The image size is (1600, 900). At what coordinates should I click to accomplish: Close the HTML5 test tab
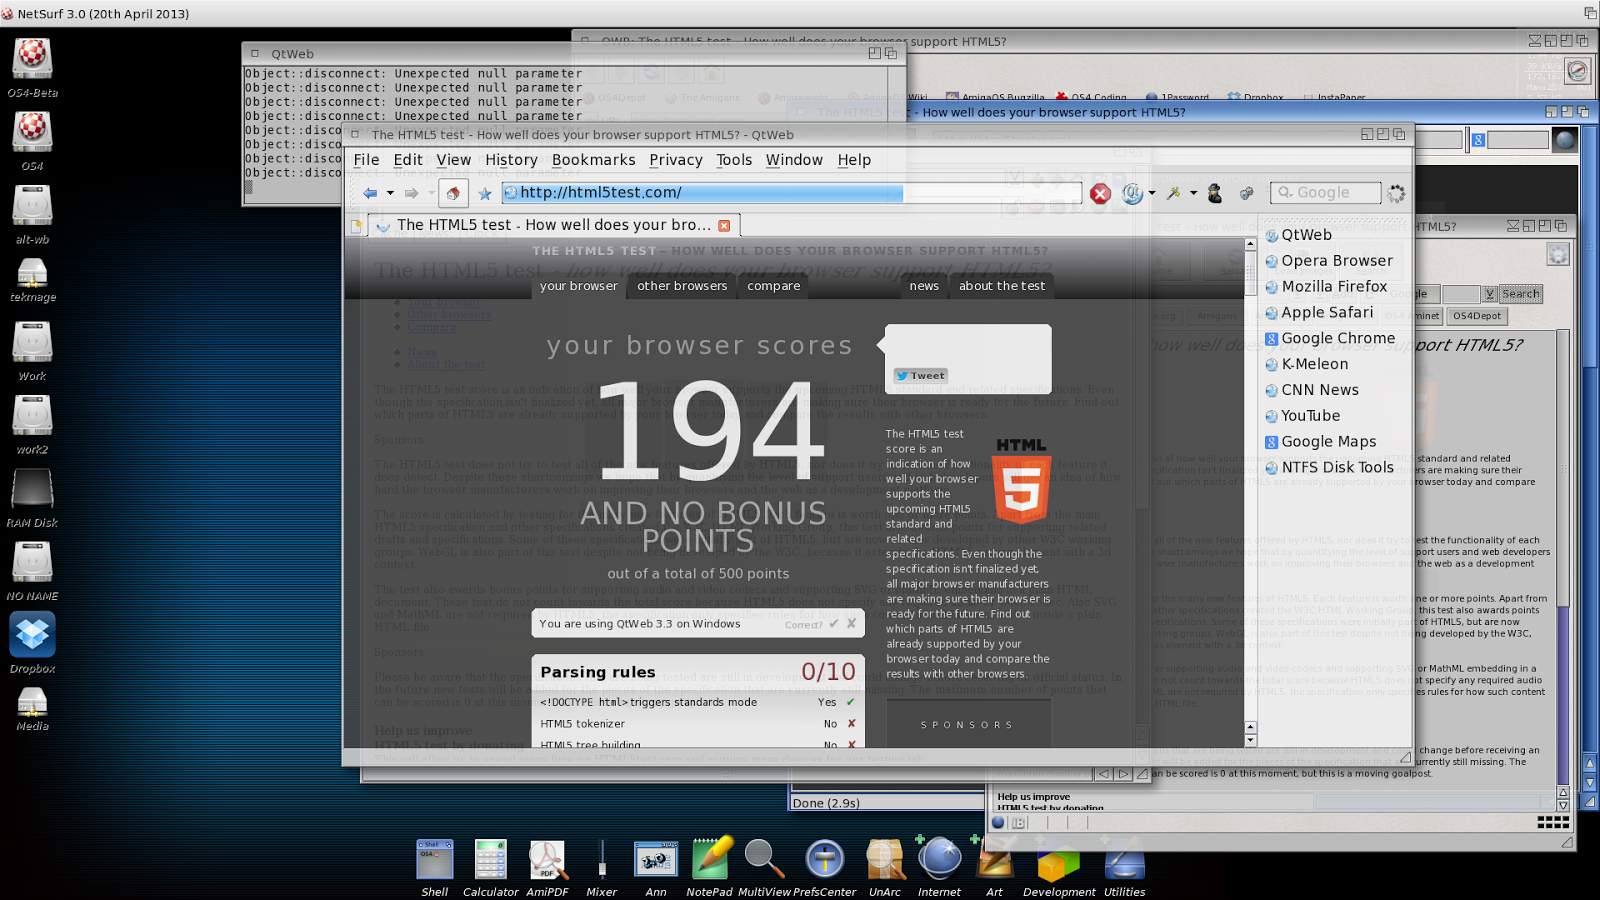[724, 225]
